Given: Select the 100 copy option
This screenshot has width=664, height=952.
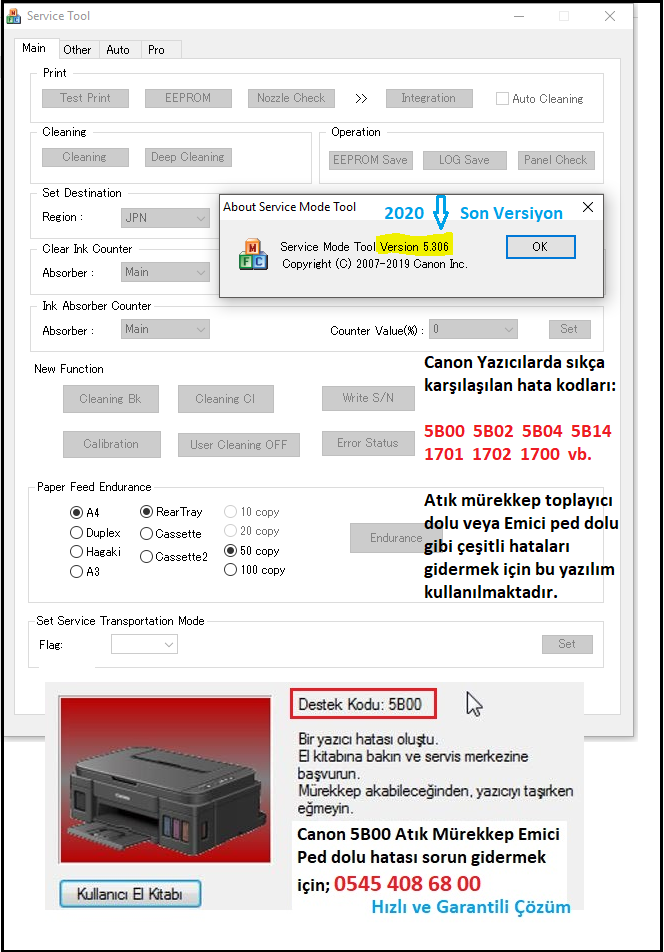Looking at the screenshot, I should 230,570.
